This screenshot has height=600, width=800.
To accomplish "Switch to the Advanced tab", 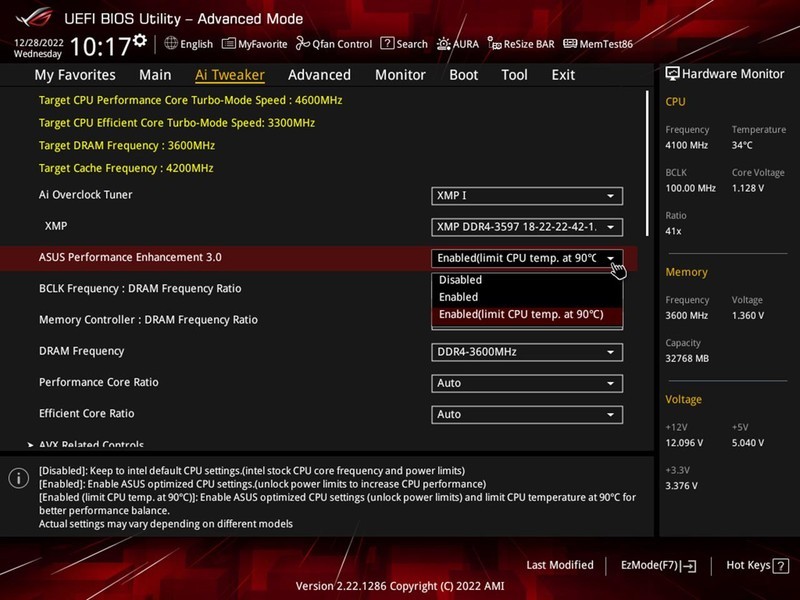I will (x=319, y=74).
